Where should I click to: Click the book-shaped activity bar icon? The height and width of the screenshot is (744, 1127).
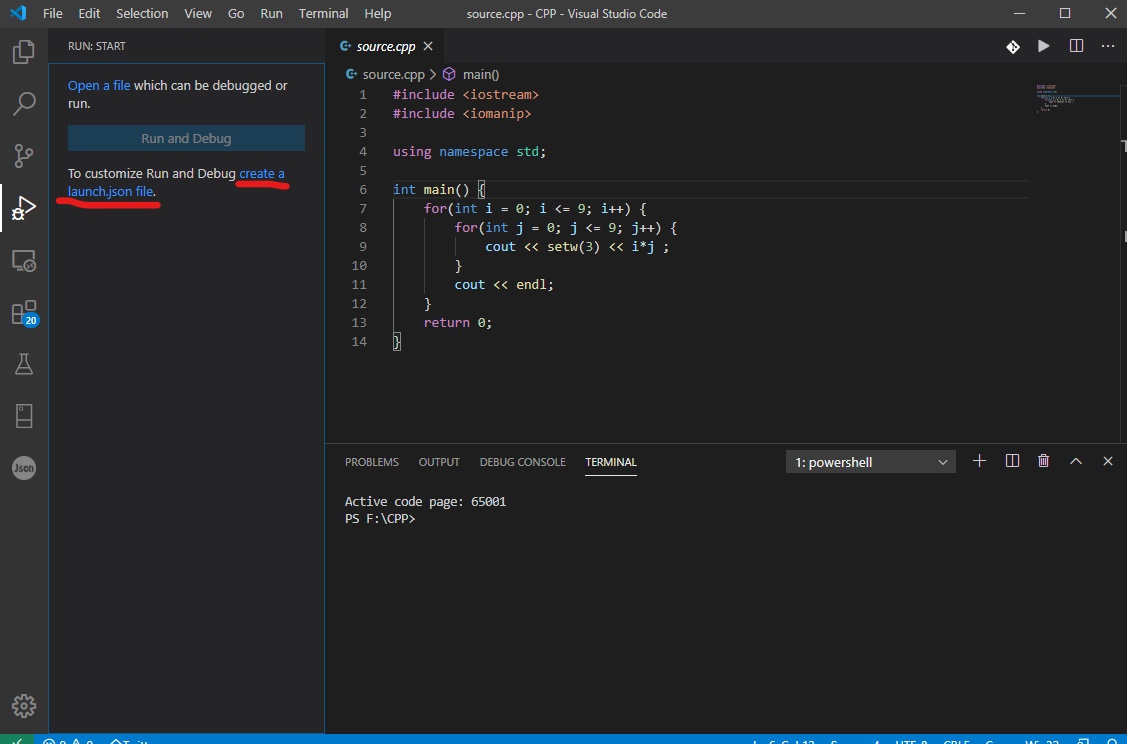pyautogui.click(x=24, y=416)
